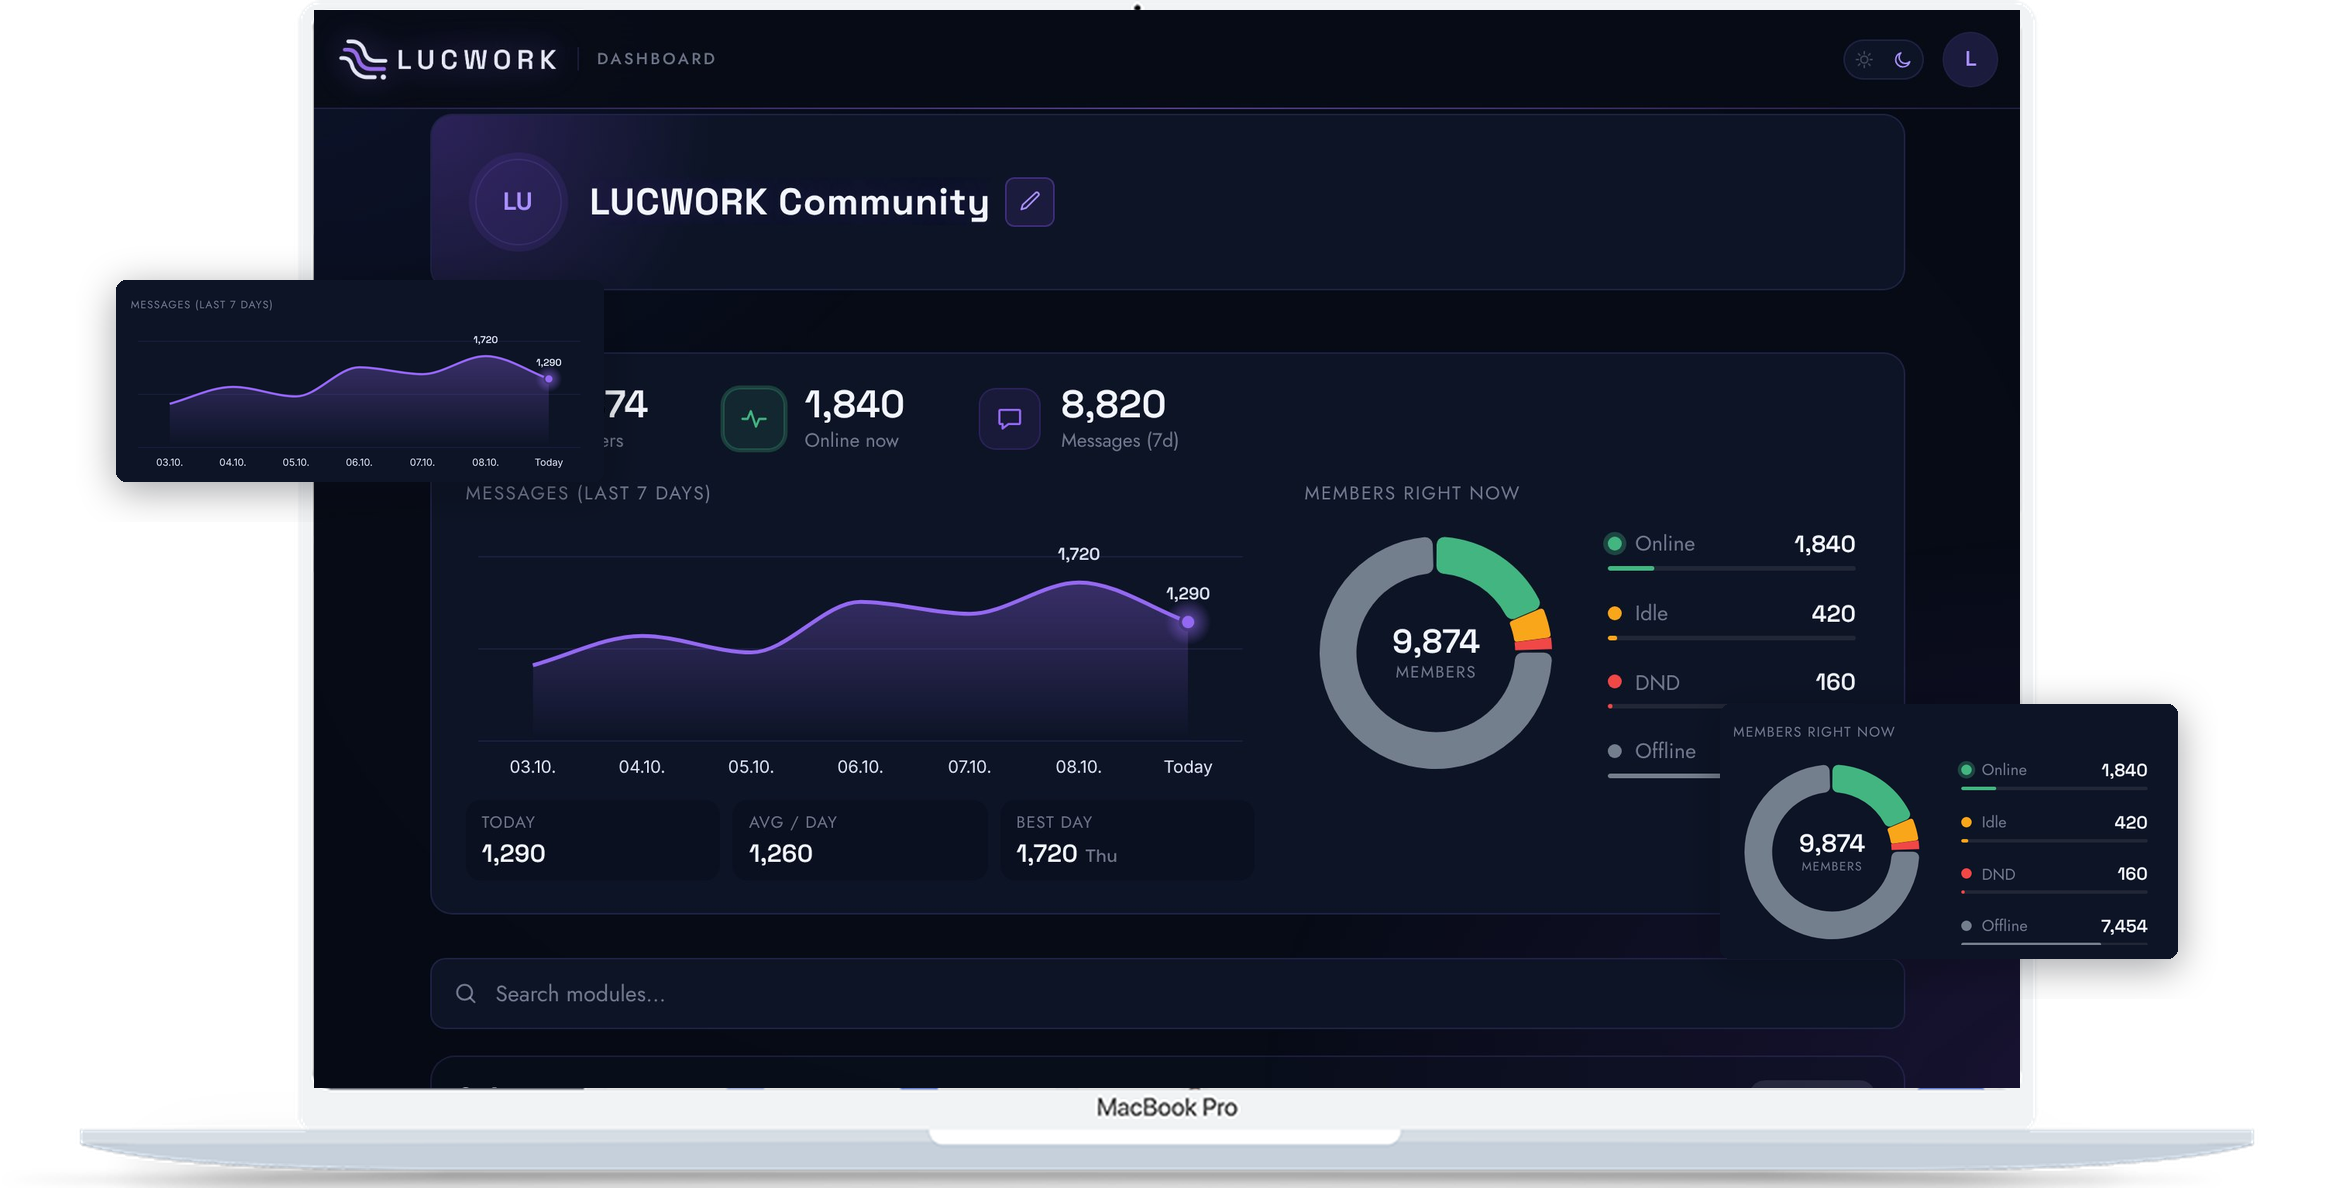This screenshot has width=2350, height=1188.
Task: Click the AVG / DAY 1,260 card
Action: 860,840
